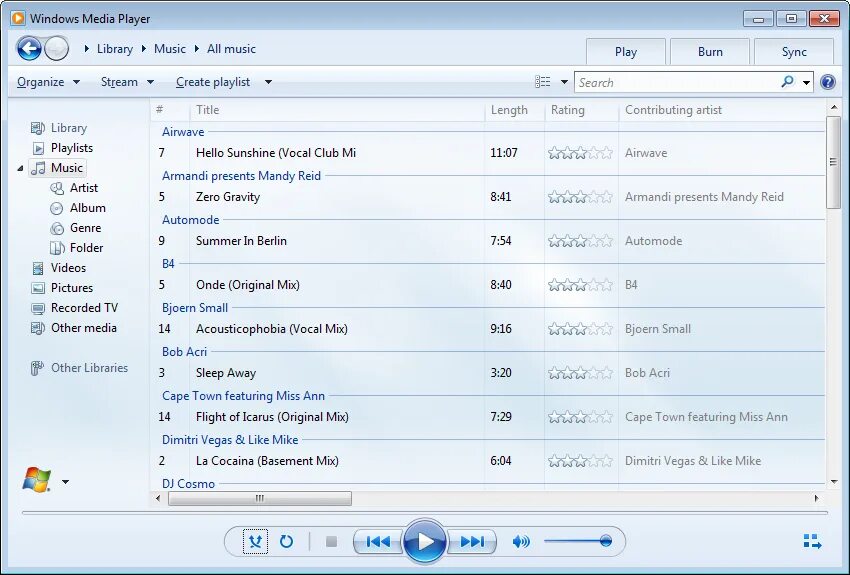Mute the volume speaker icon
The height and width of the screenshot is (575, 850).
(520, 541)
